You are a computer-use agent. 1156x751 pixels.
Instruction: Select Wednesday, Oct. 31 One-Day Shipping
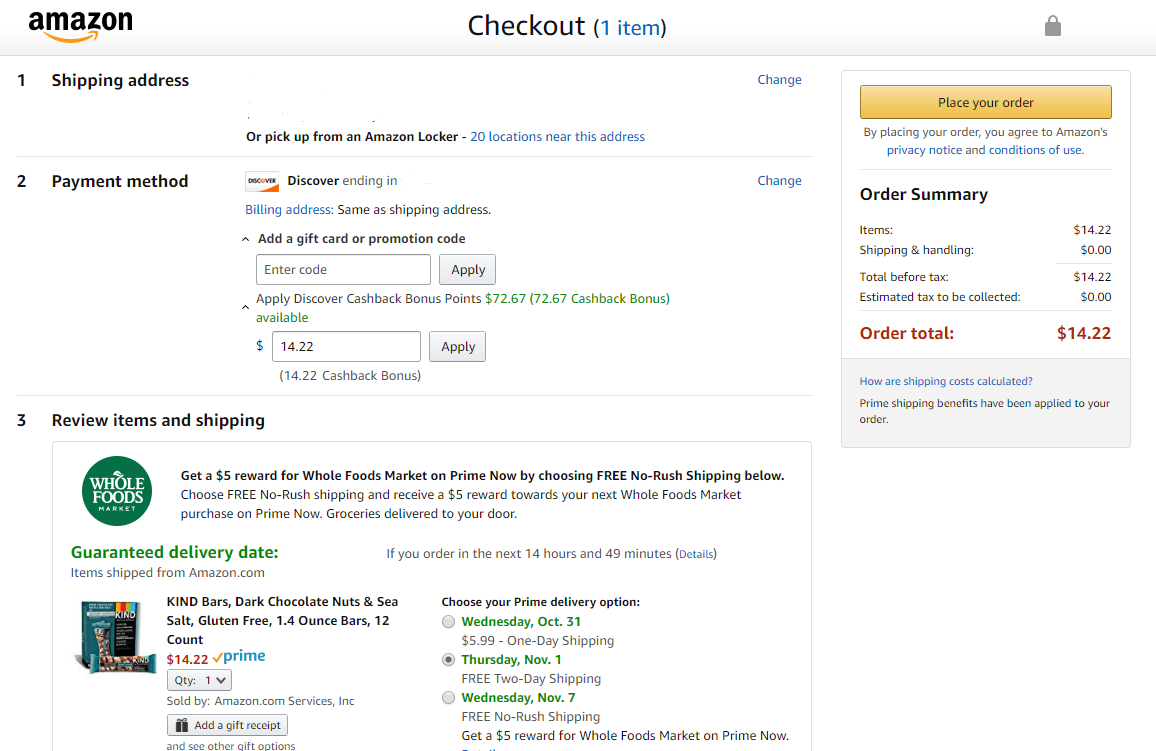pos(448,622)
